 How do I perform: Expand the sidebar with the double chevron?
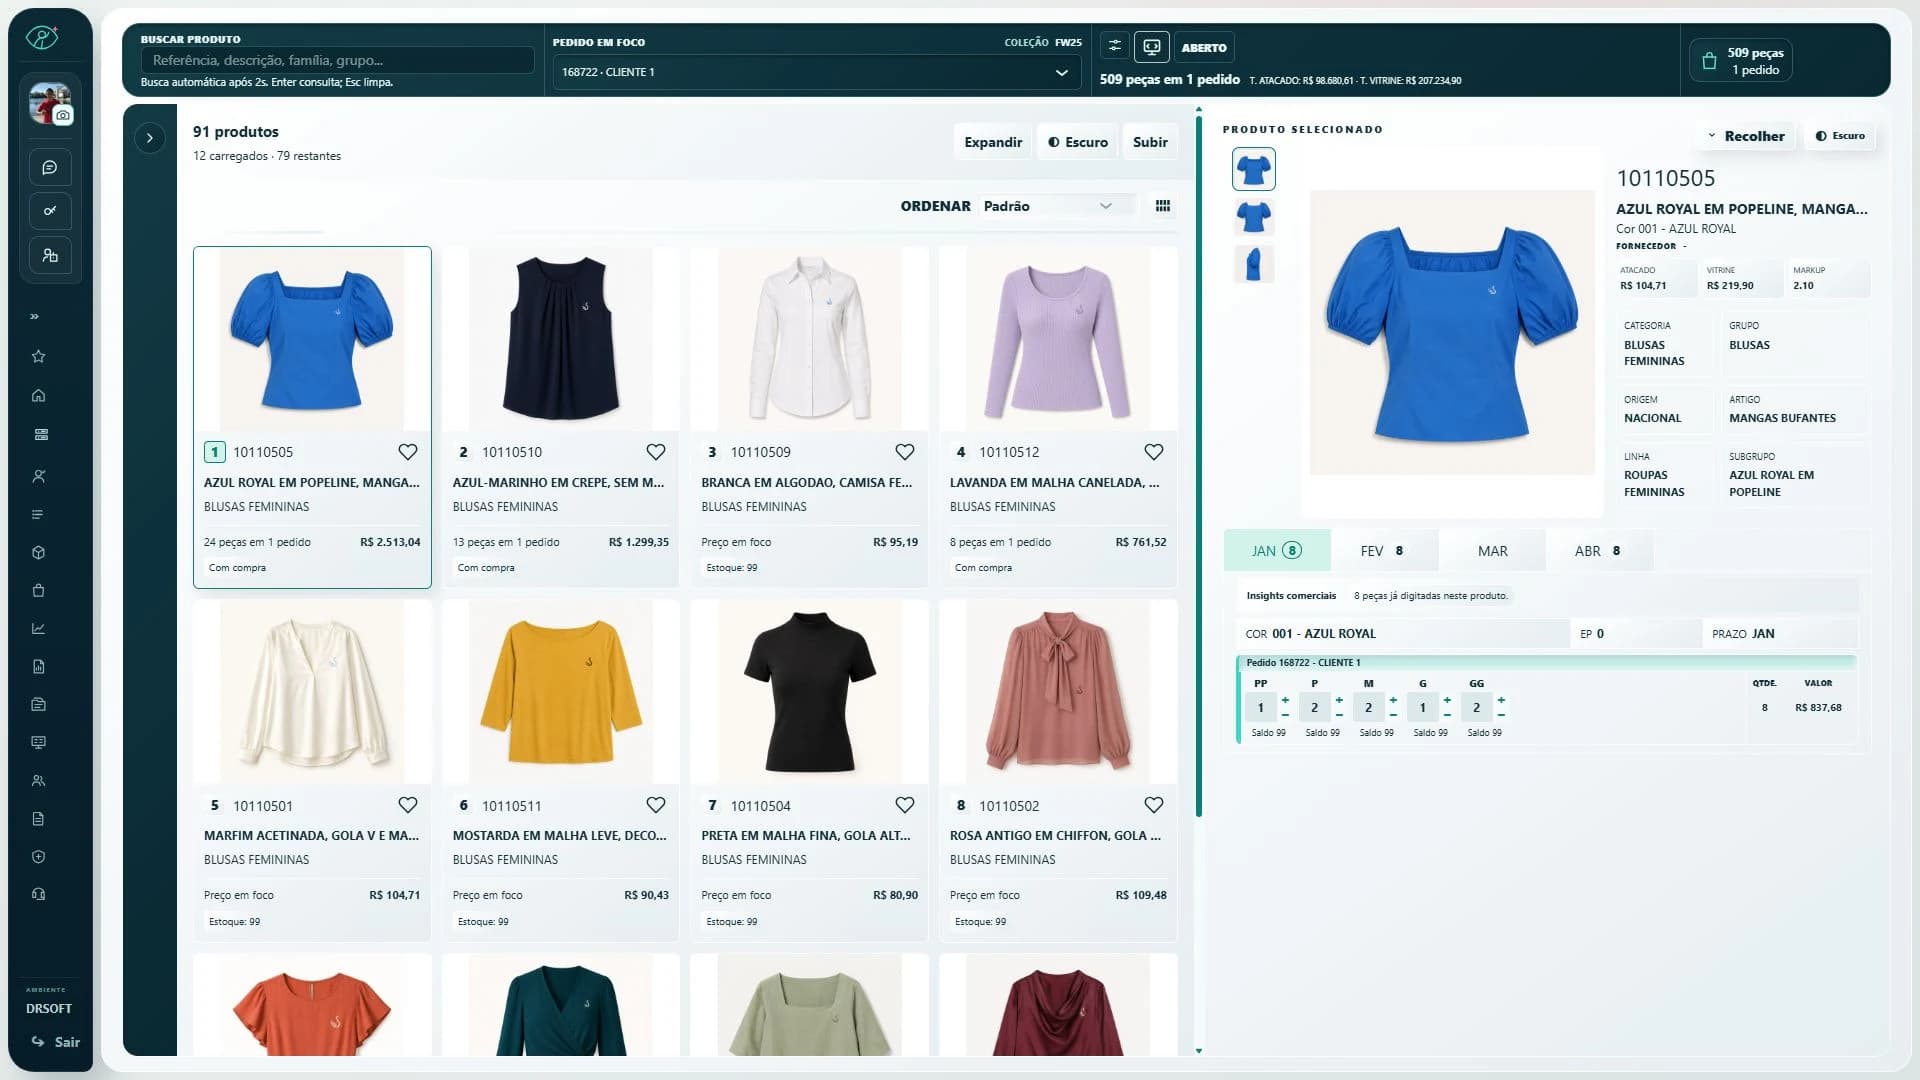[x=35, y=317]
